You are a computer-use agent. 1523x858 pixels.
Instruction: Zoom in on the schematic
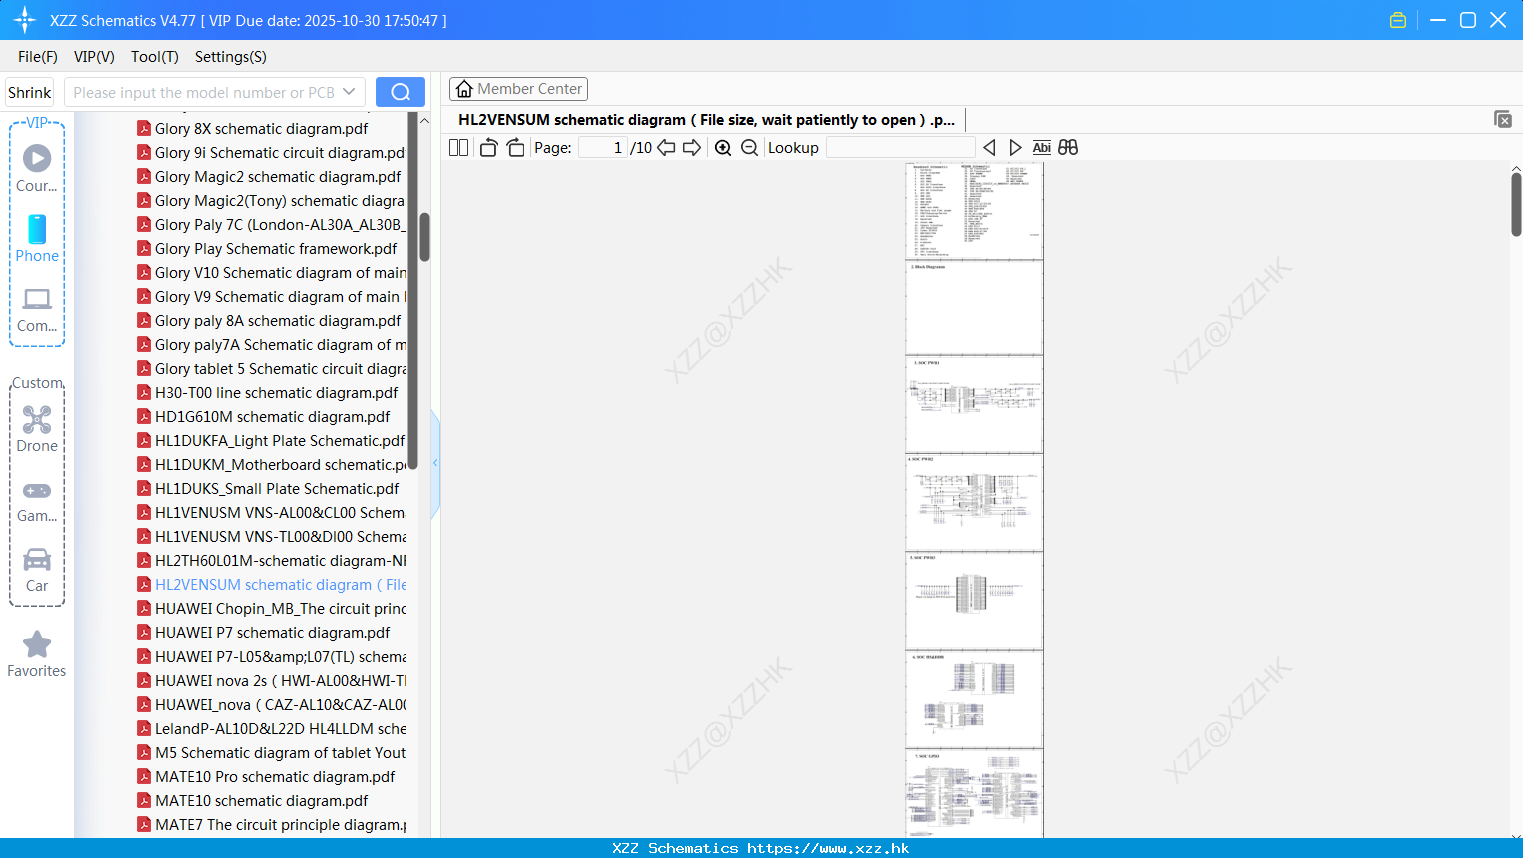(723, 147)
